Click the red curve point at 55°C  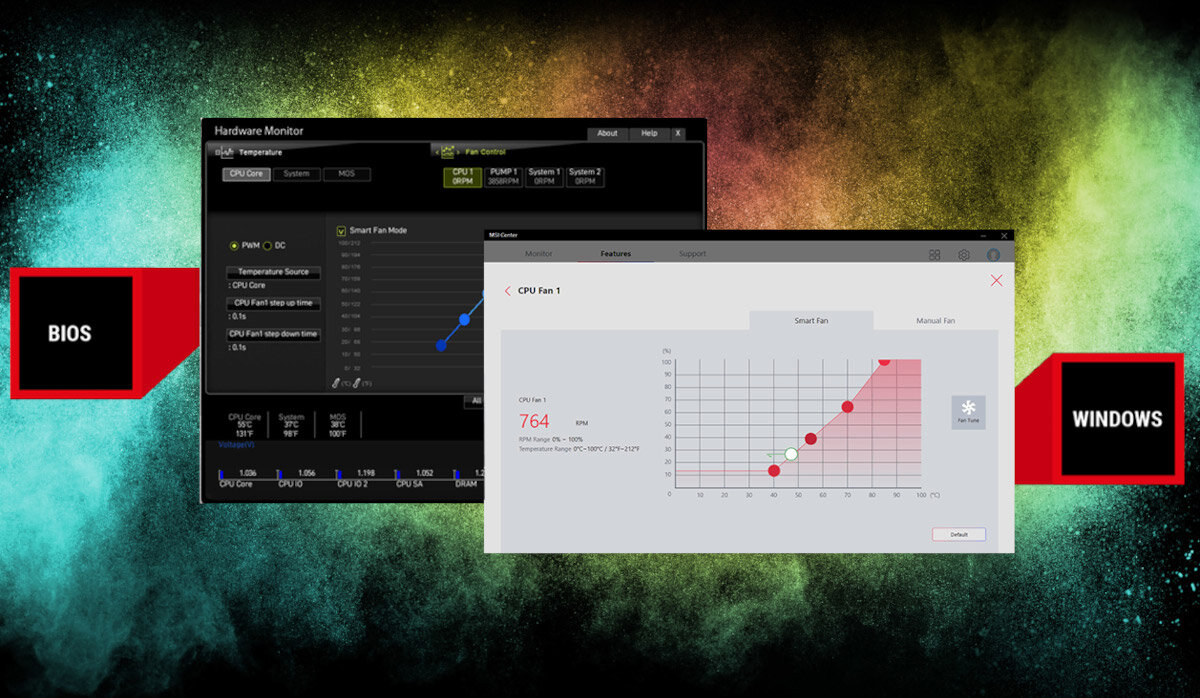coord(811,438)
